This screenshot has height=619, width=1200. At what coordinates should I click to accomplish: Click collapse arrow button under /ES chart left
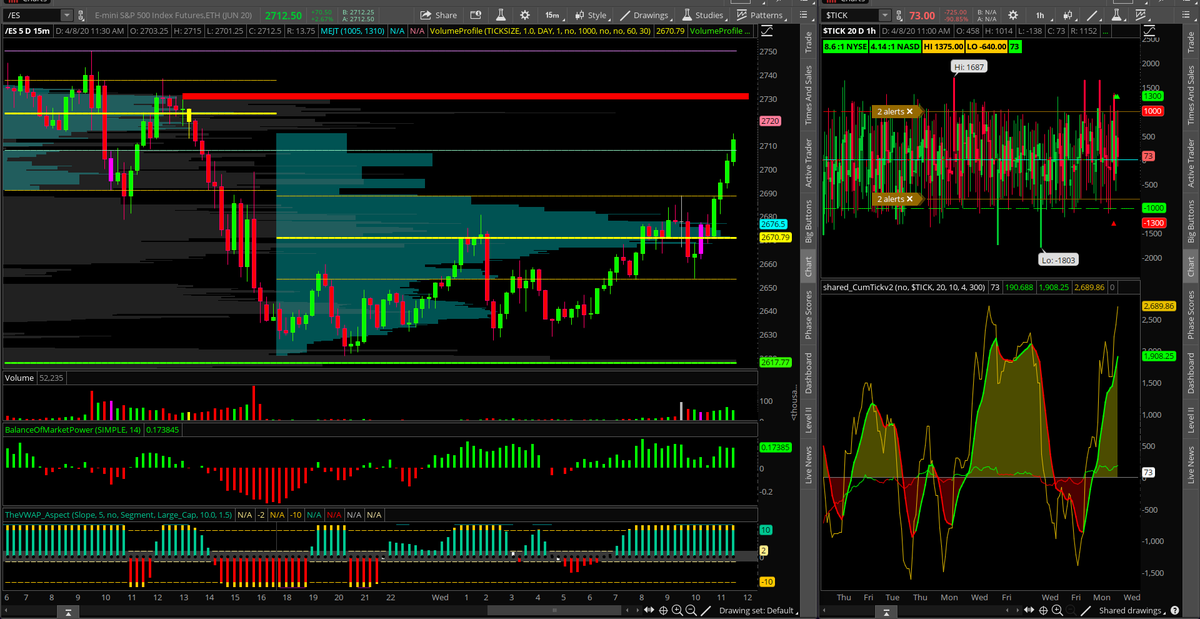[68, 611]
